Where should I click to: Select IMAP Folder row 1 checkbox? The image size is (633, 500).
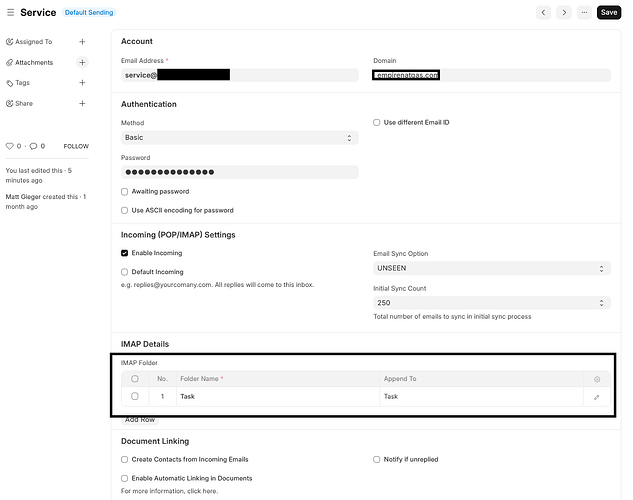pyautogui.click(x=135, y=396)
